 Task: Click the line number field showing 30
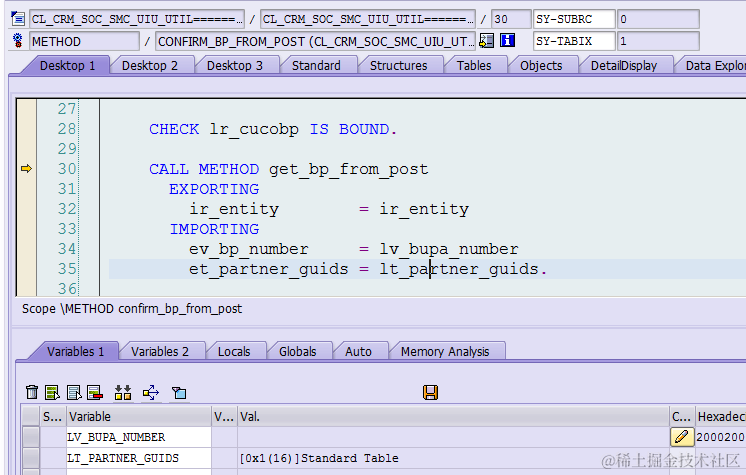click(511, 19)
